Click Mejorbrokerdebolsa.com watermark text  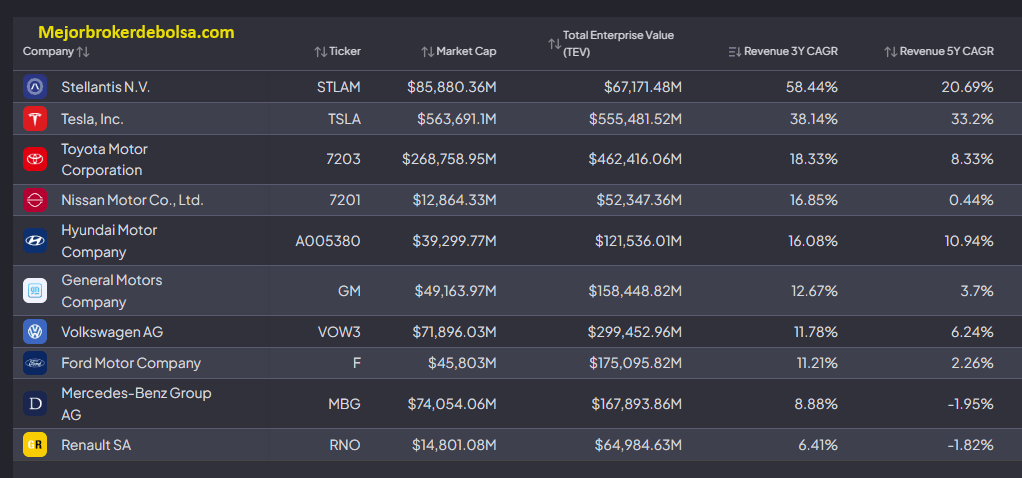coord(136,32)
